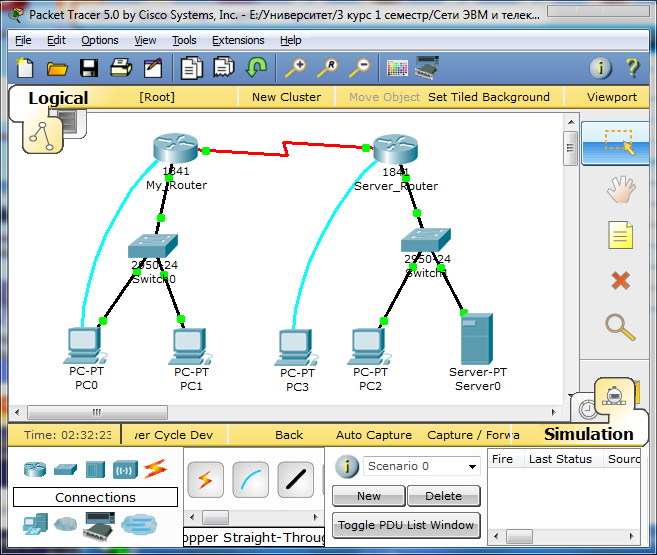Click Set Tiled Background button
This screenshot has width=657, height=555.
pos(489,97)
